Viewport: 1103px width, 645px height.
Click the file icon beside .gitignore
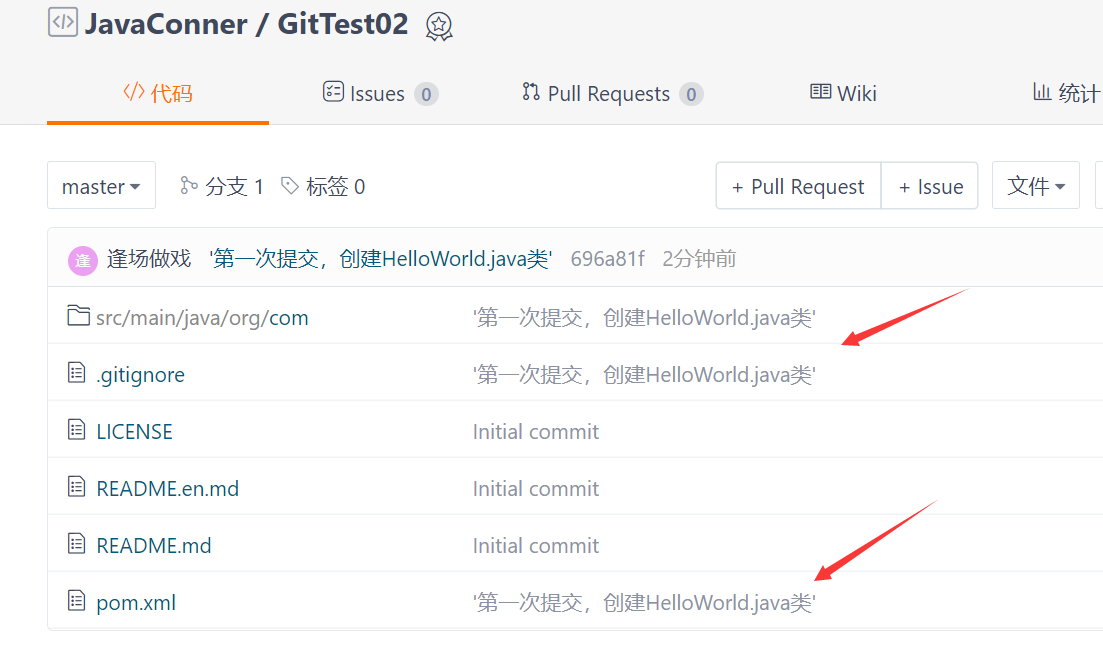coord(77,372)
